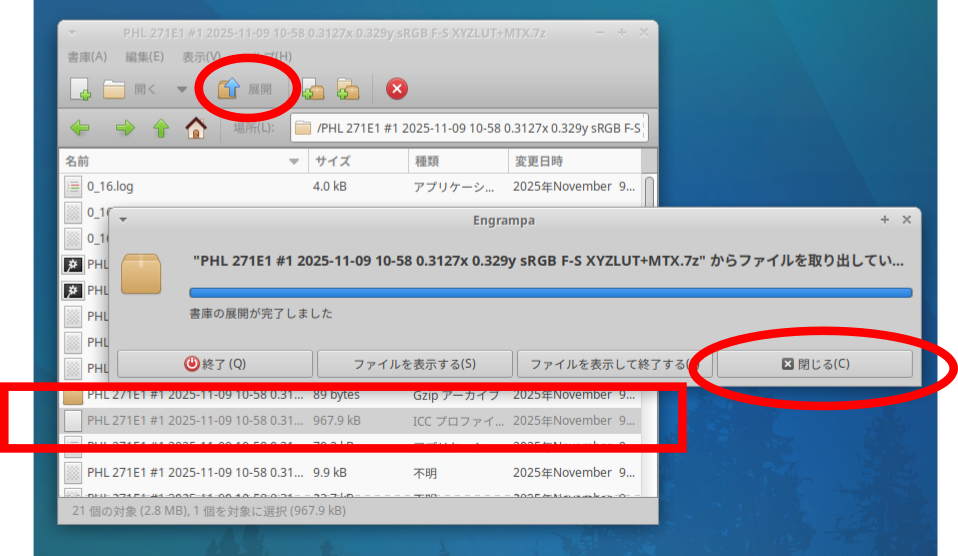Open the dropdown arrow beside 開く
Image resolution: width=958 pixels, height=556 pixels.
pyautogui.click(x=181, y=89)
